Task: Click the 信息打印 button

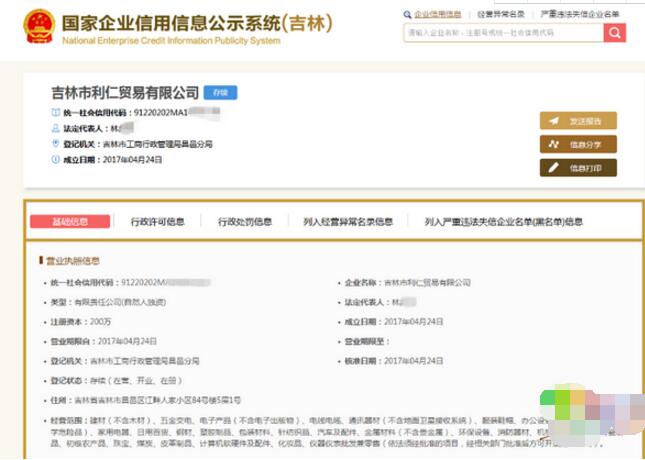Action: tap(578, 168)
